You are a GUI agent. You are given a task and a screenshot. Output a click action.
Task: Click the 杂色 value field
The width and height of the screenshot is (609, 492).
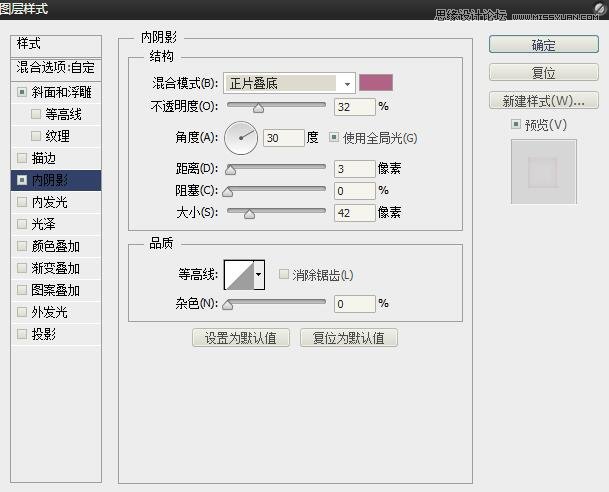coord(355,304)
